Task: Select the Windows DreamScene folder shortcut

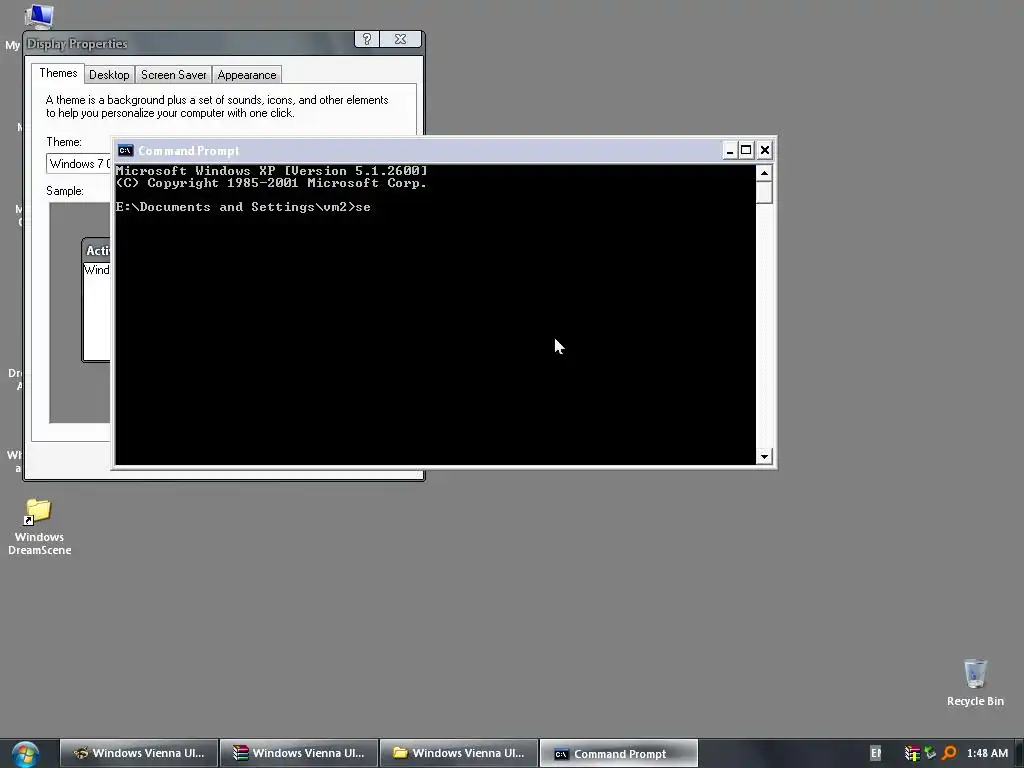Action: (39, 526)
